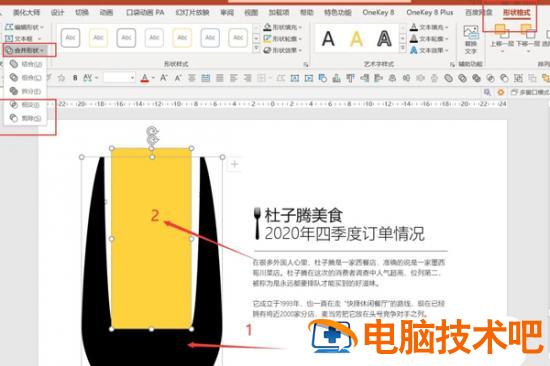This screenshot has width=550, height=366.
Task: Choose 剪除 (Subtract) in merge menu
Action: [x=26, y=118]
